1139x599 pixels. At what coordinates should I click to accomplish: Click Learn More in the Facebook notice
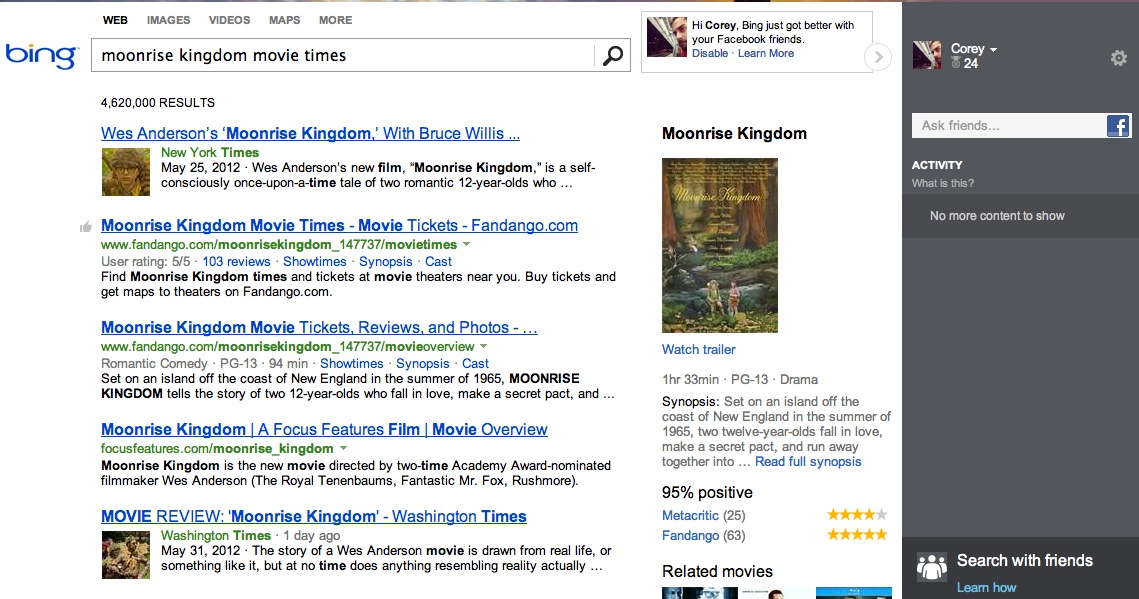[x=766, y=53]
